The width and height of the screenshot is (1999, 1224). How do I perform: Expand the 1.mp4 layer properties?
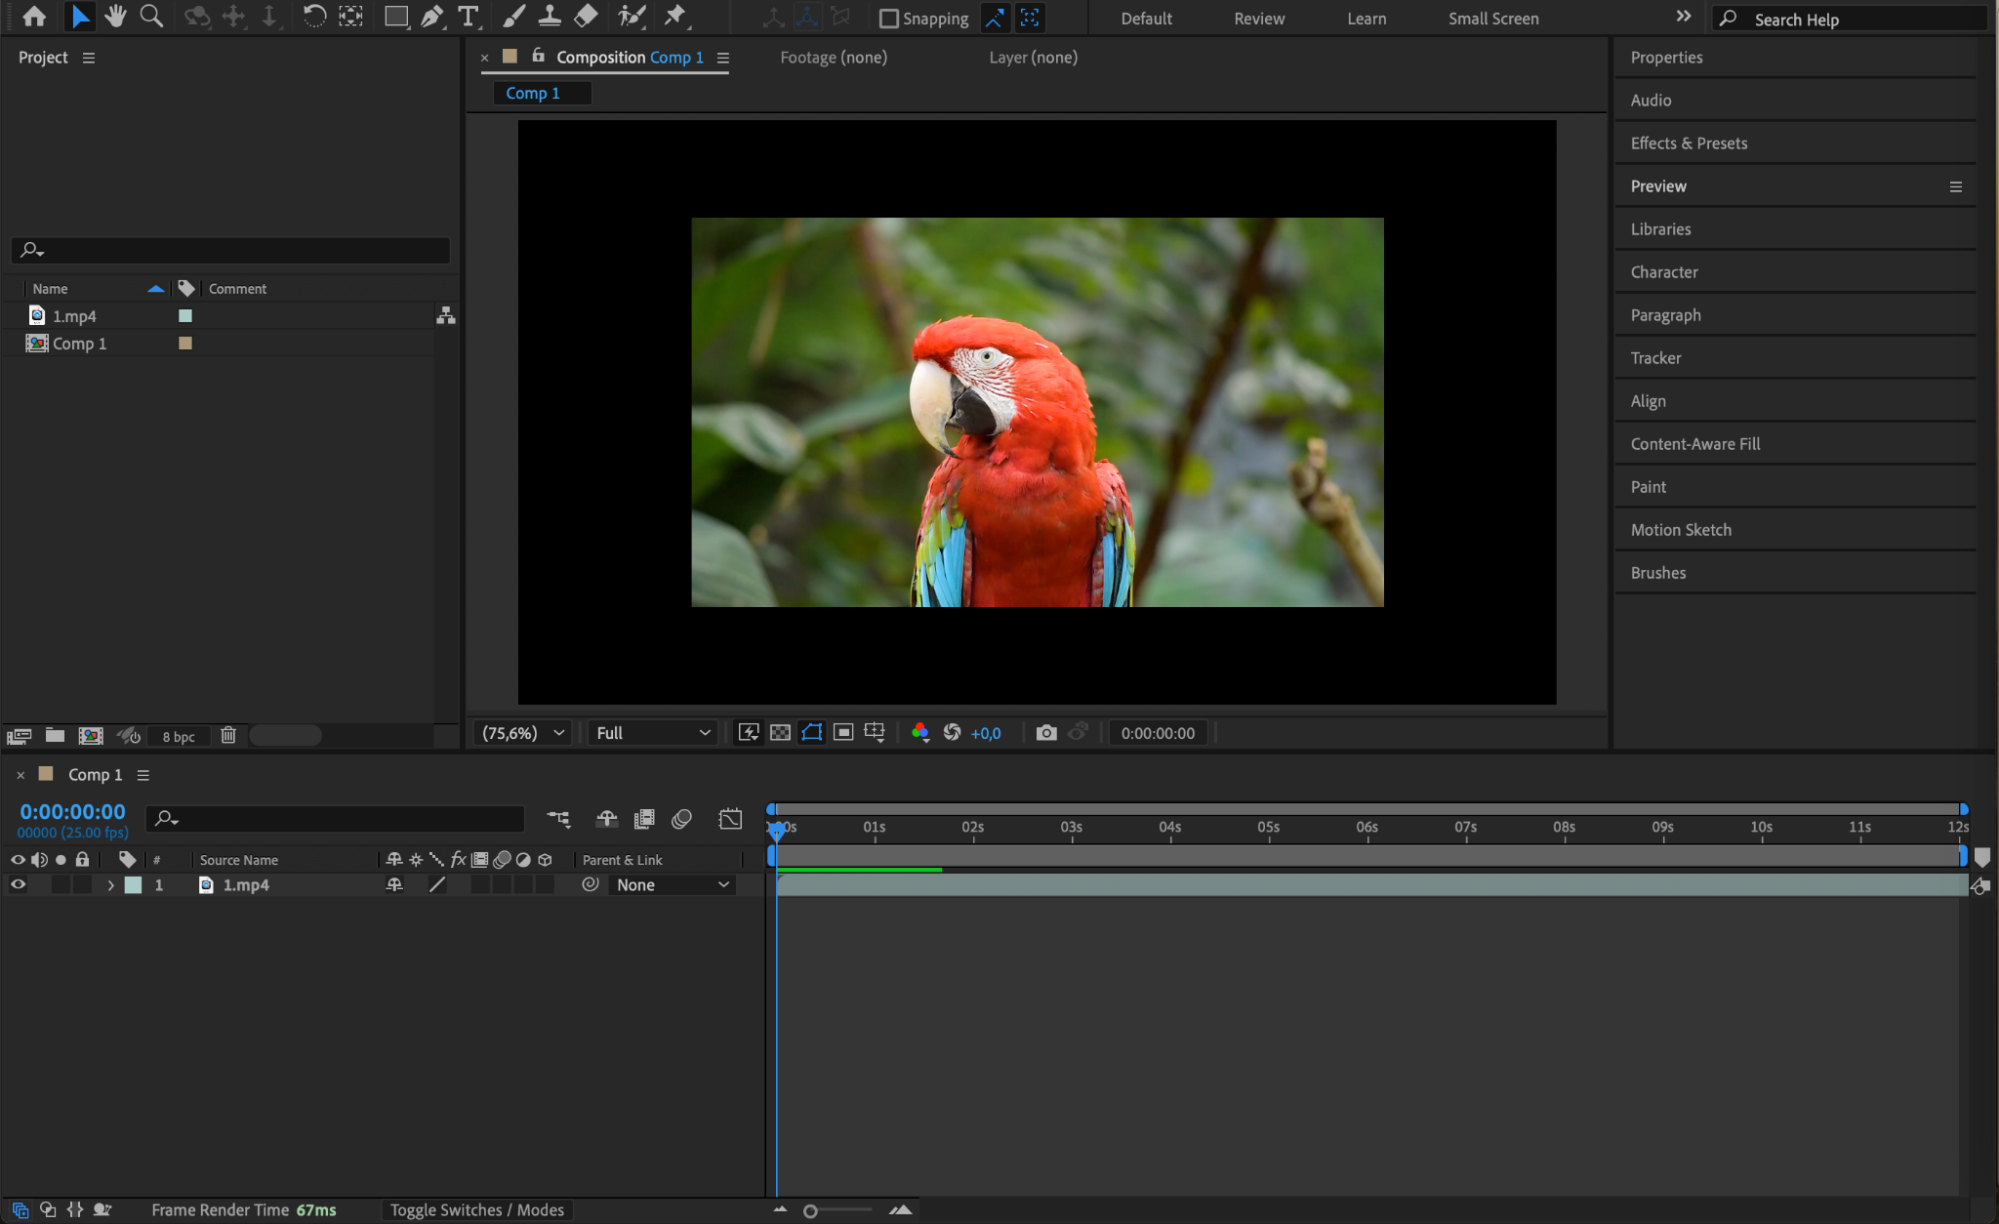[x=110, y=885]
